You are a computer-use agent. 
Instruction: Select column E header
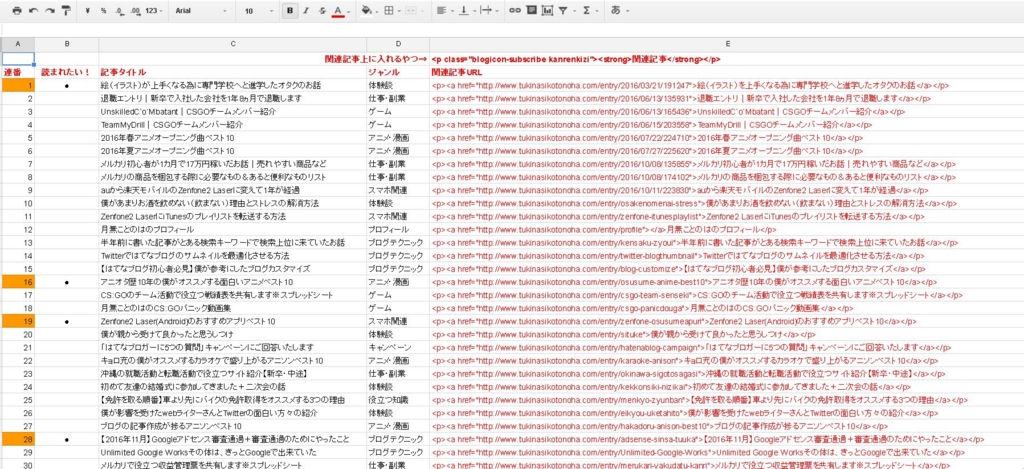tap(727, 44)
